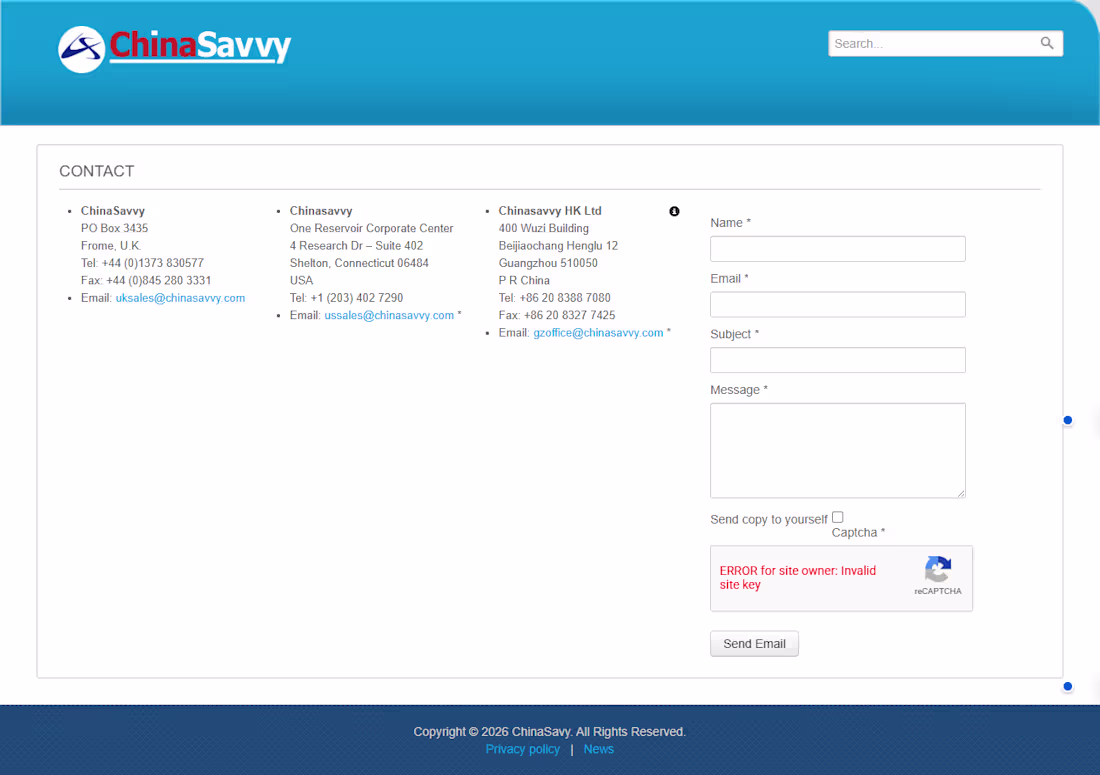Image resolution: width=1100 pixels, height=775 pixels.
Task: Click inside the Message text area
Action: tap(838, 450)
